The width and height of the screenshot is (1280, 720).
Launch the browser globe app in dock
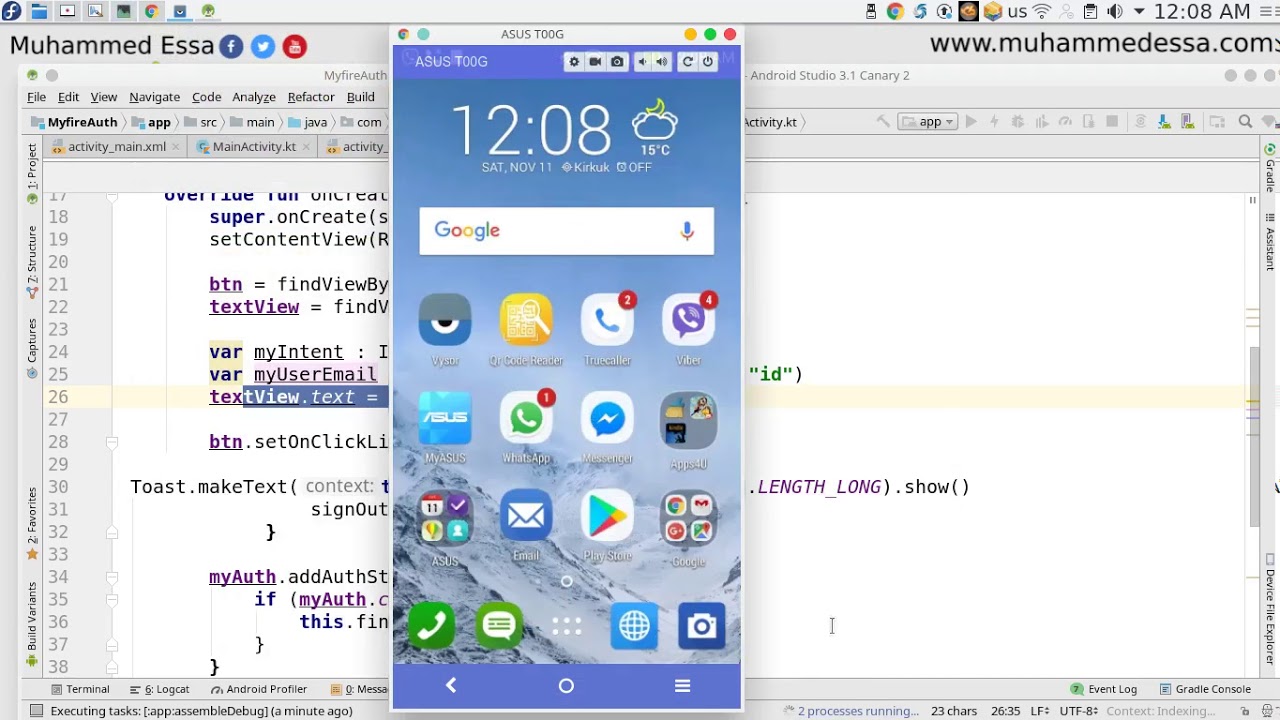pos(634,626)
